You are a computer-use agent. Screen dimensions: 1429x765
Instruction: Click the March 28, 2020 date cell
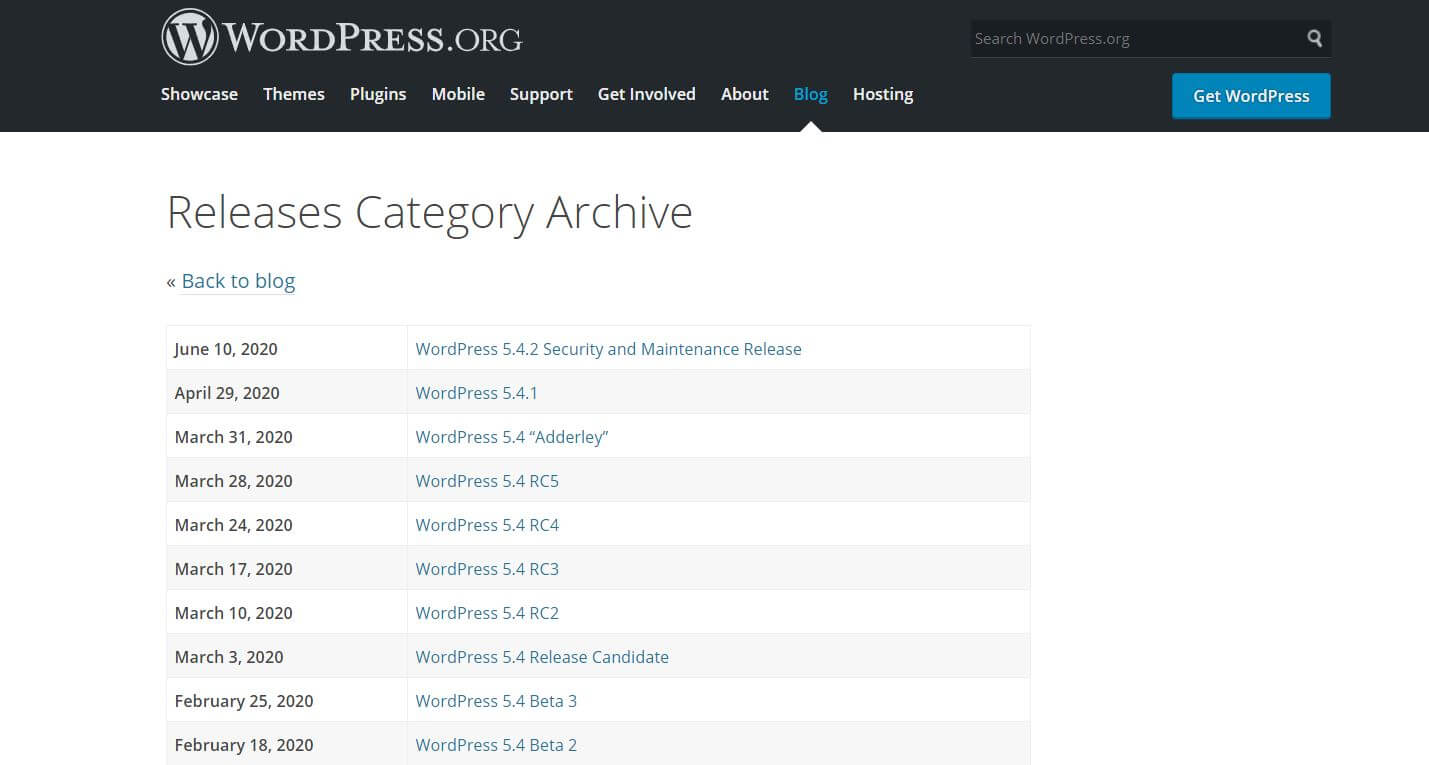287,480
